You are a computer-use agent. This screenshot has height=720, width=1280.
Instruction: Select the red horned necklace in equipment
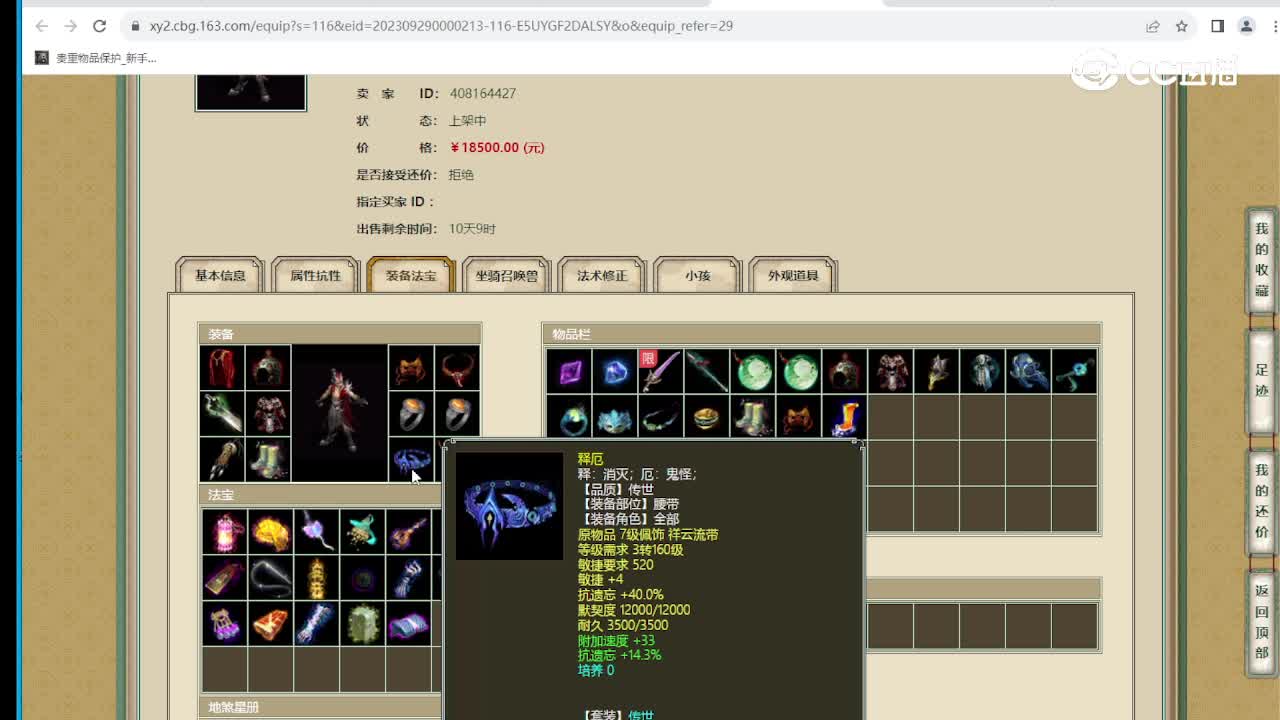tap(457, 368)
